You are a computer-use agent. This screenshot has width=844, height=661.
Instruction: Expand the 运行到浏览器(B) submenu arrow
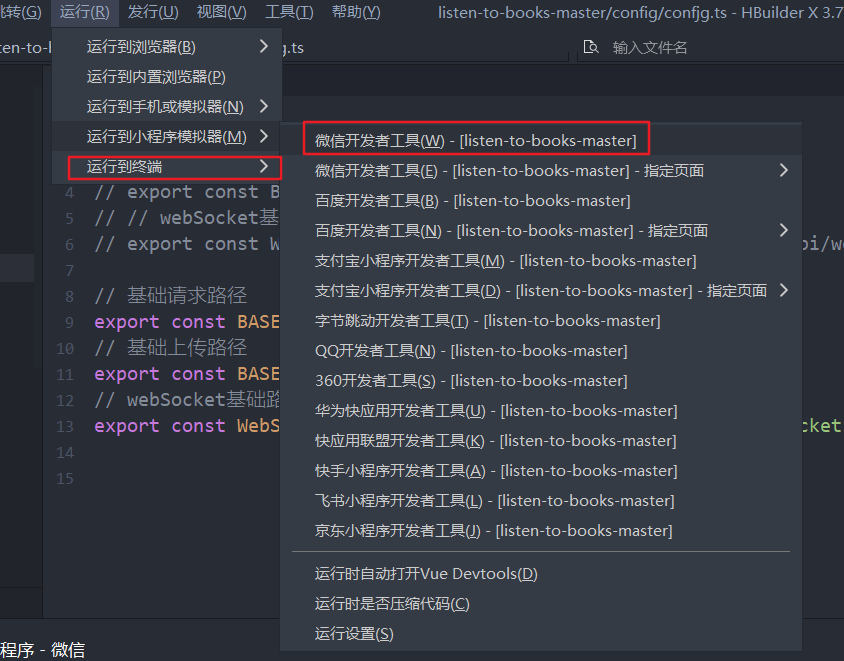(264, 46)
